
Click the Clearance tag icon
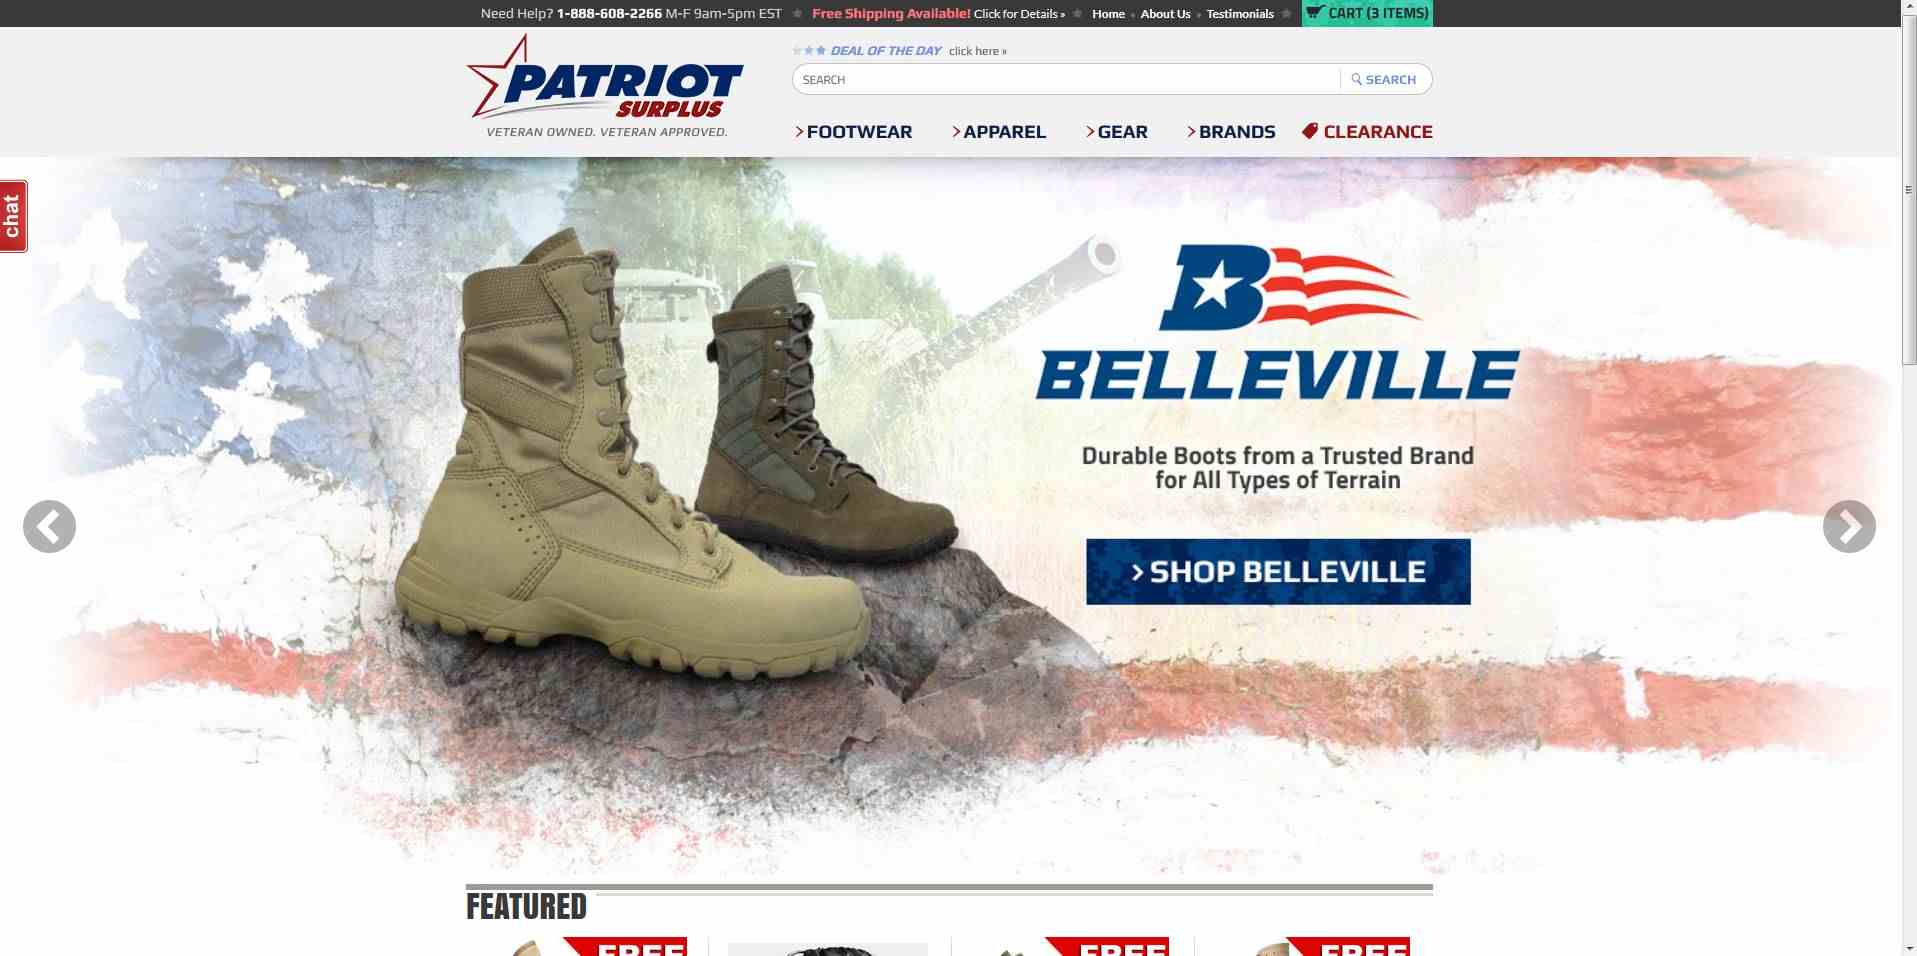1310,131
